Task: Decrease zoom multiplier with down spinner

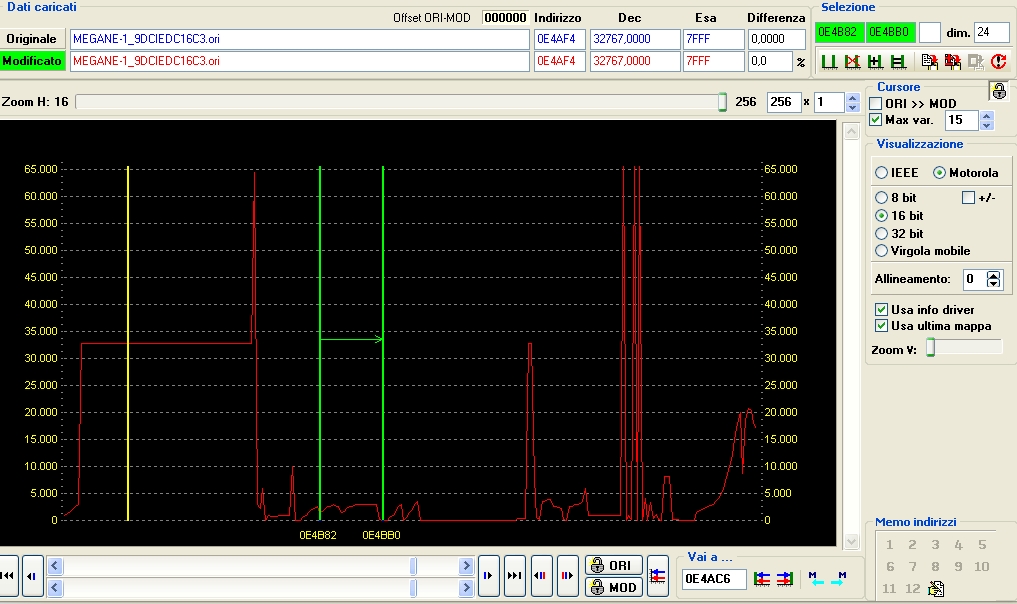Action: pyautogui.click(x=853, y=106)
